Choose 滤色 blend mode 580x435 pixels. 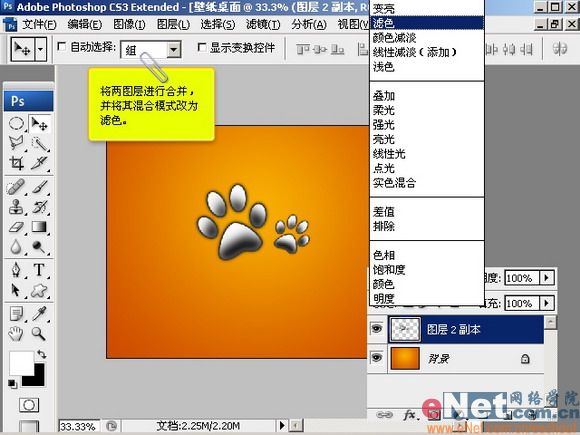point(427,23)
